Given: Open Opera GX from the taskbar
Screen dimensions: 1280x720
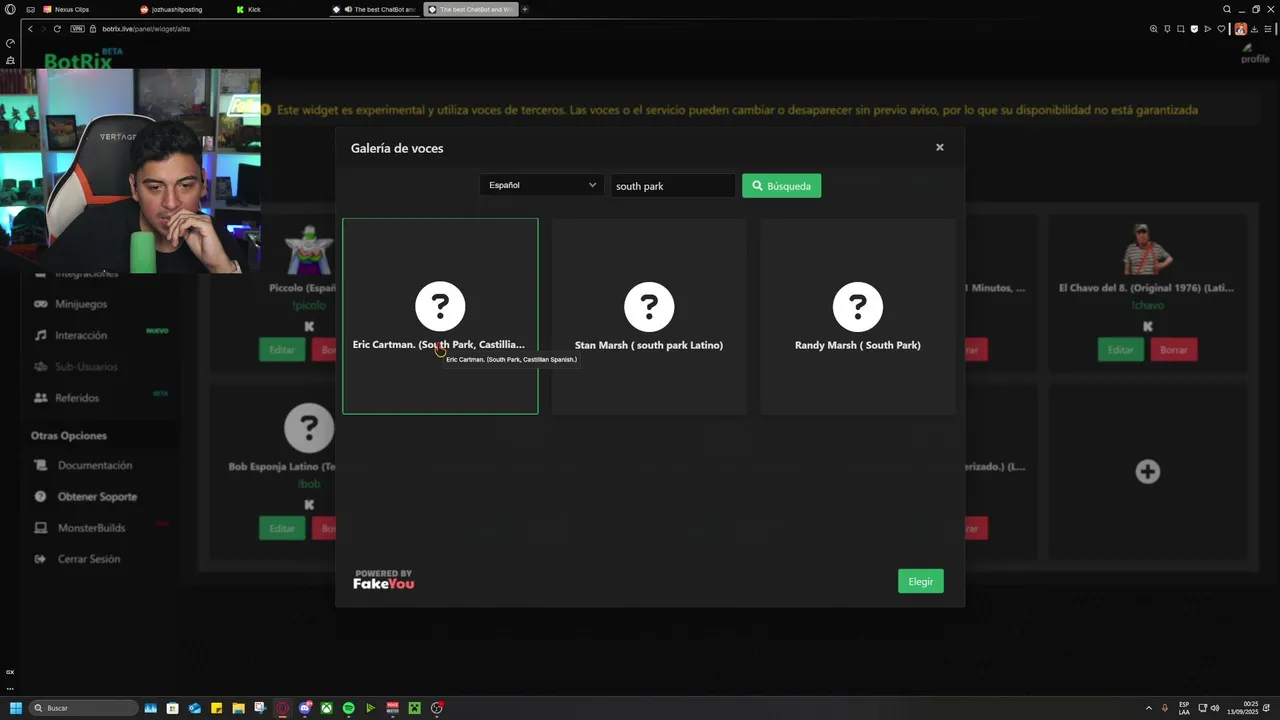Looking at the screenshot, I should tap(283, 708).
